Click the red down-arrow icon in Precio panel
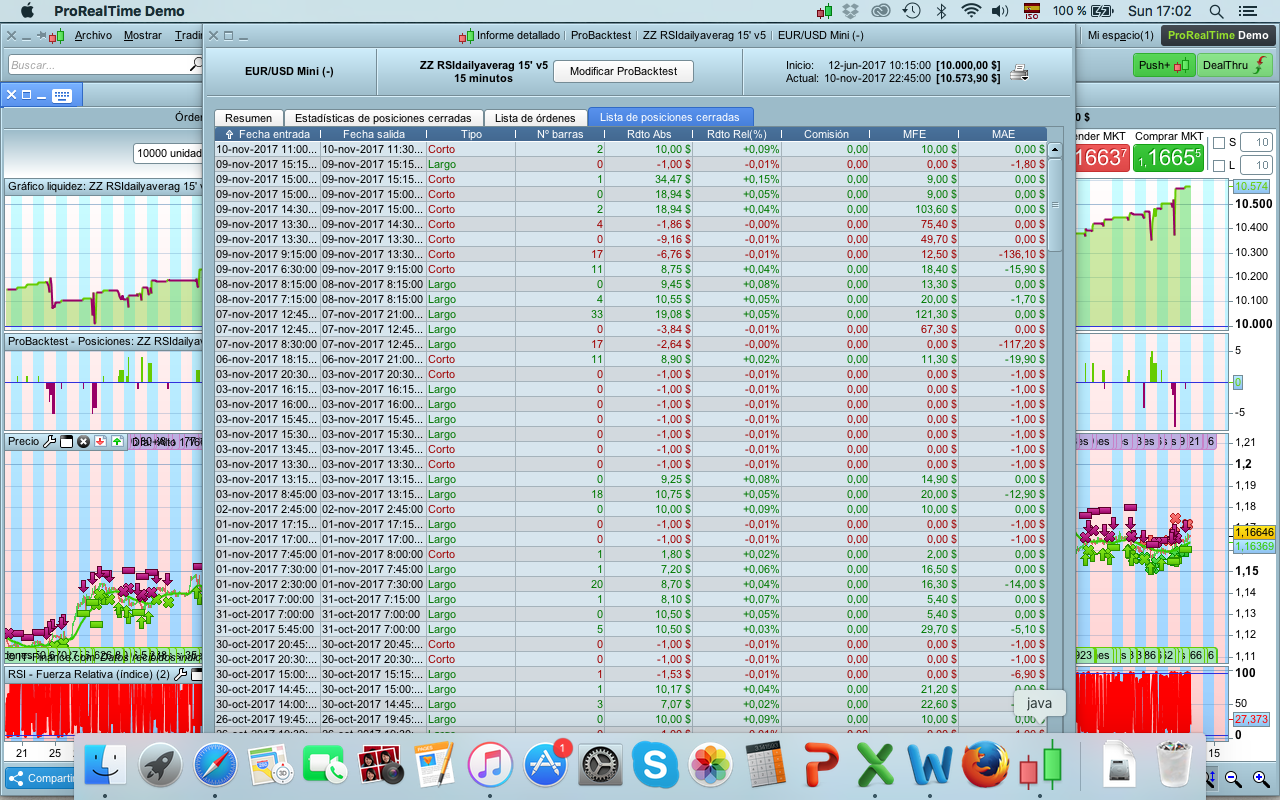This screenshot has height=800, width=1280. (100, 441)
